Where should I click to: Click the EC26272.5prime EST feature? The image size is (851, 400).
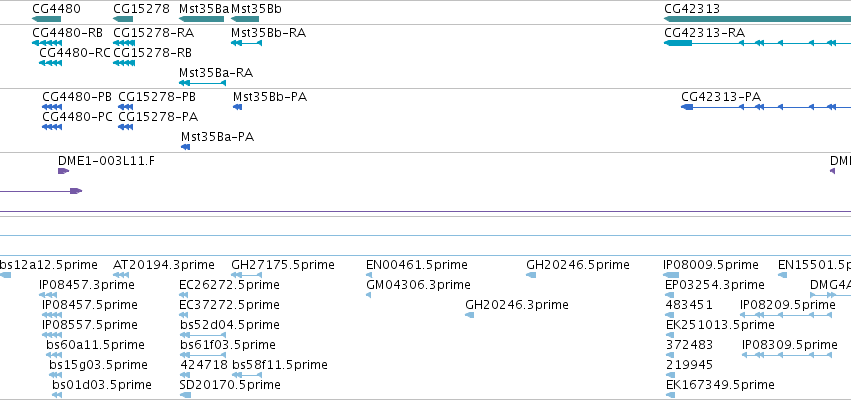click(185, 295)
